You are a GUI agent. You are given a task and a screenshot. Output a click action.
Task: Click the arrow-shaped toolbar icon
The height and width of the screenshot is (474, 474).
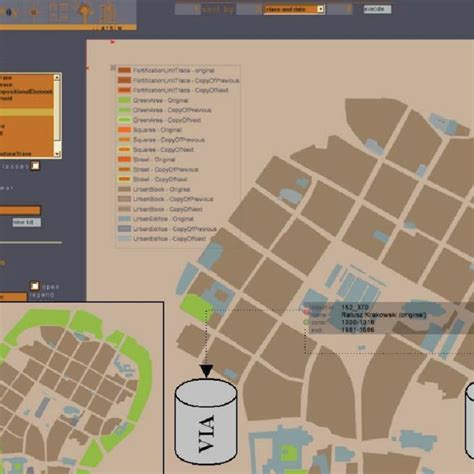coord(84,11)
